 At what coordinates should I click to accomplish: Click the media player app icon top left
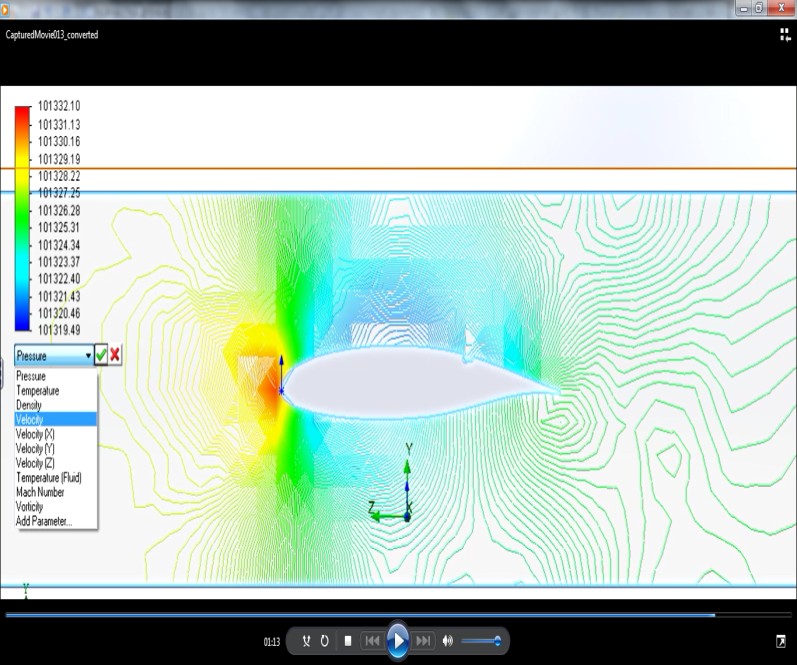pyautogui.click(x=5, y=9)
